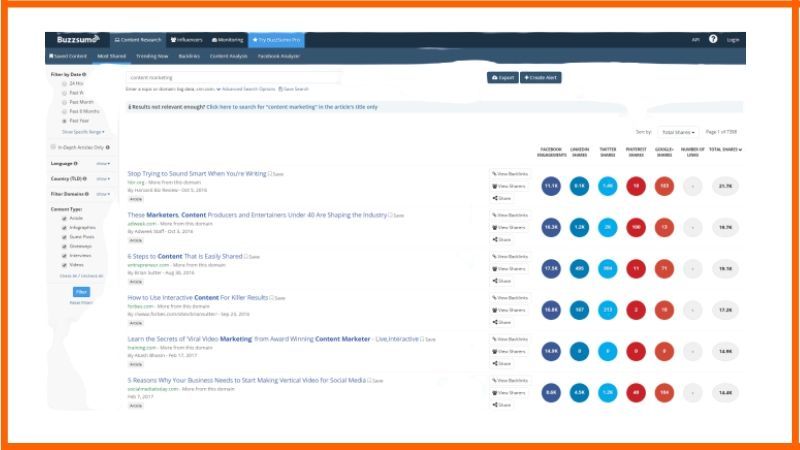Enable In-Depth Articles Only checkbox
The width and height of the screenshot is (800, 450).
point(53,147)
